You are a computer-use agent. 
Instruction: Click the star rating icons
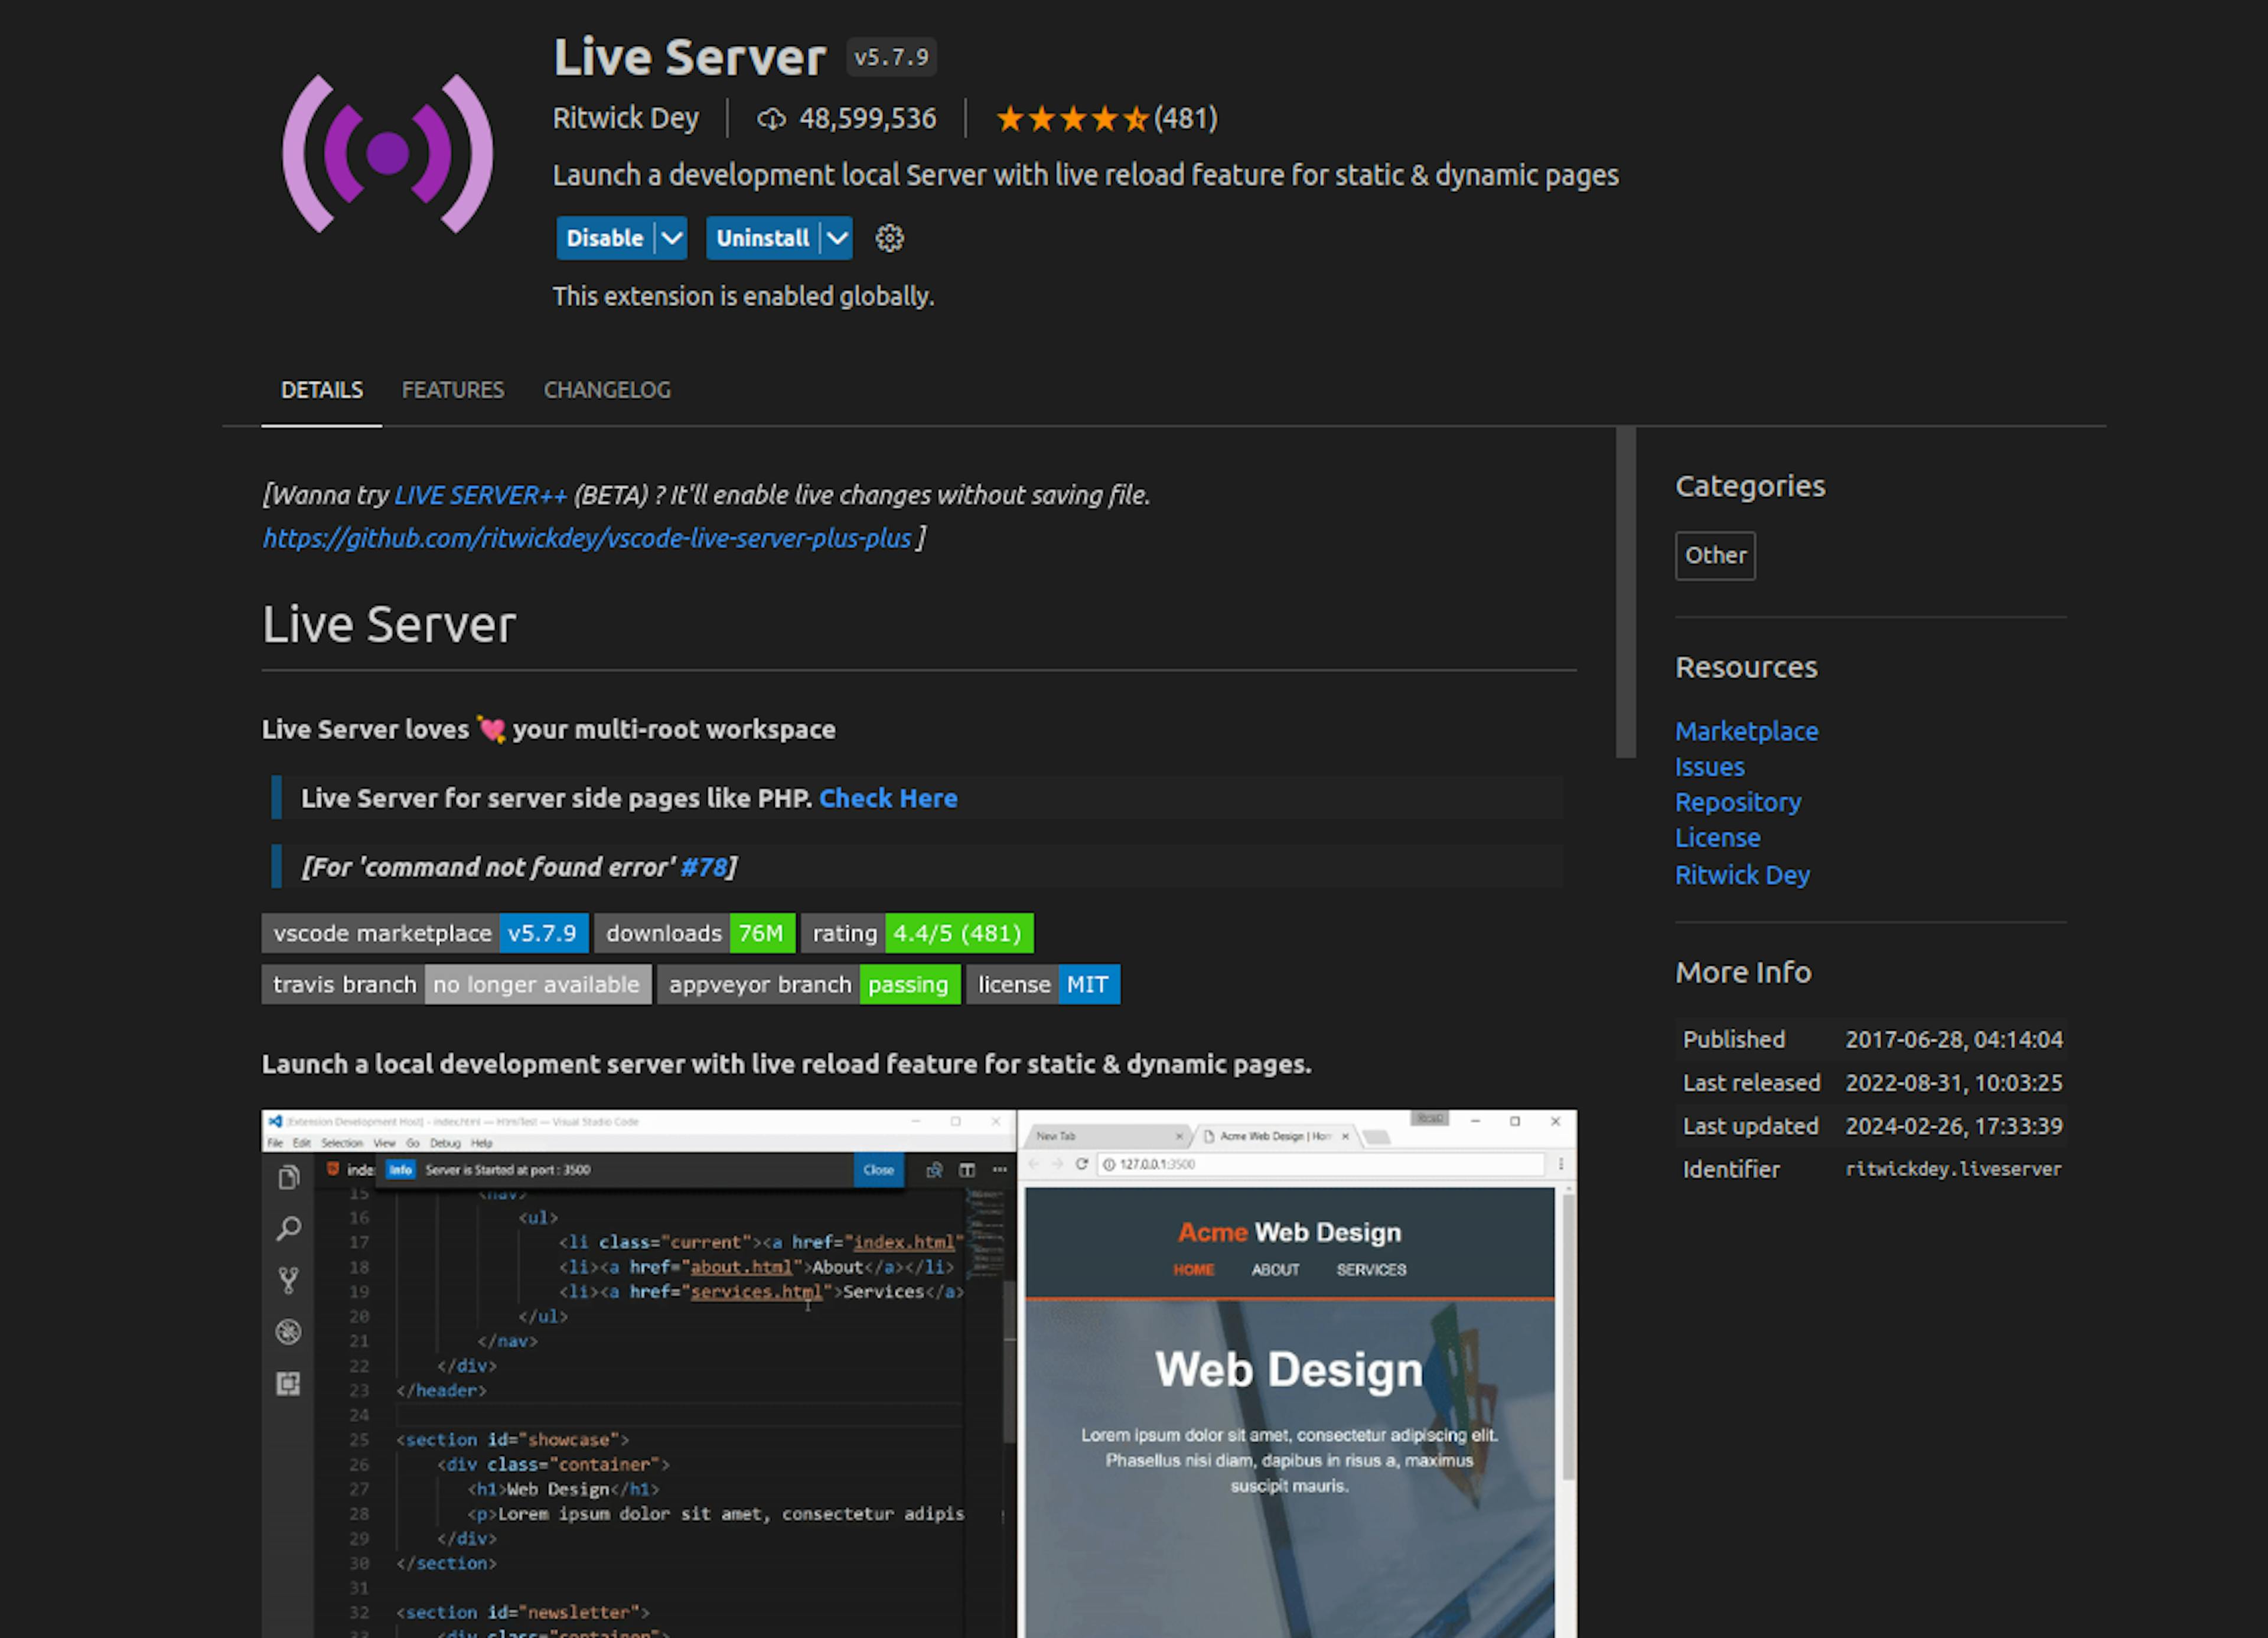1072,119
